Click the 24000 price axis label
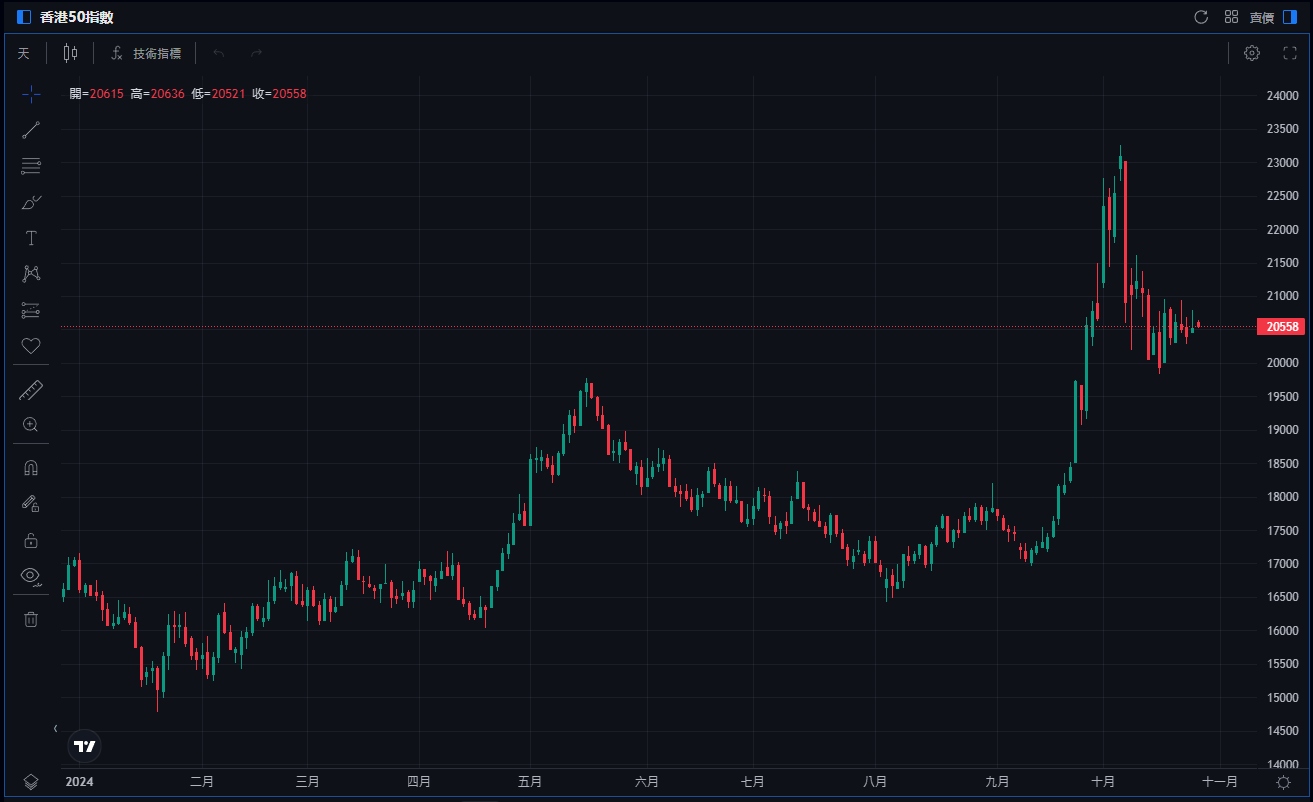Viewport: 1313px width, 802px height. (1282, 96)
